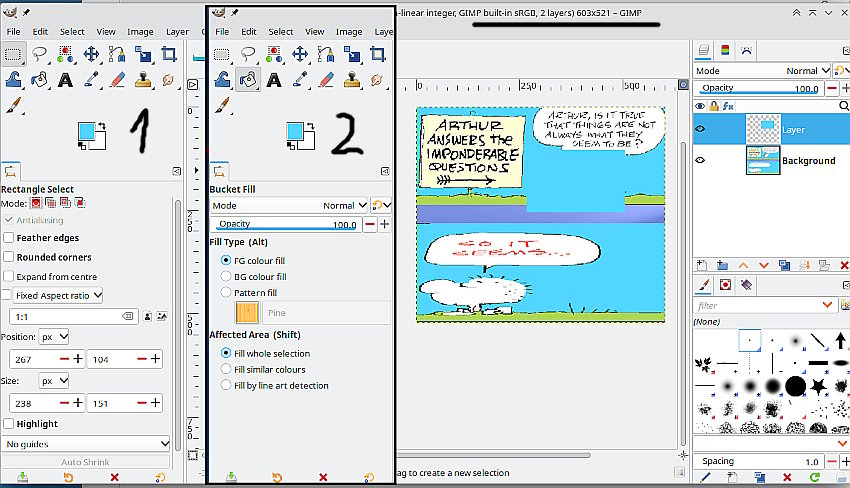Select Move tool in the Rectangle Select toolbox

[91, 54]
